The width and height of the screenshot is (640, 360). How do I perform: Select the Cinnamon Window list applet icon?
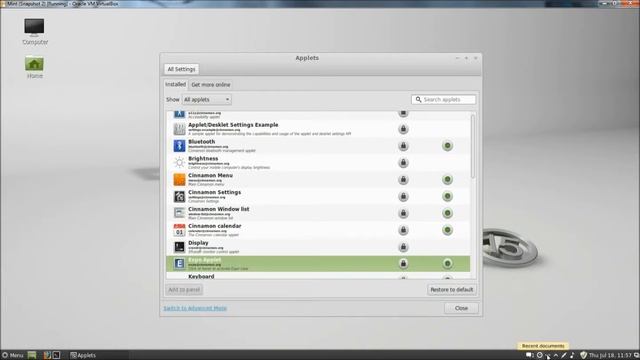179,213
